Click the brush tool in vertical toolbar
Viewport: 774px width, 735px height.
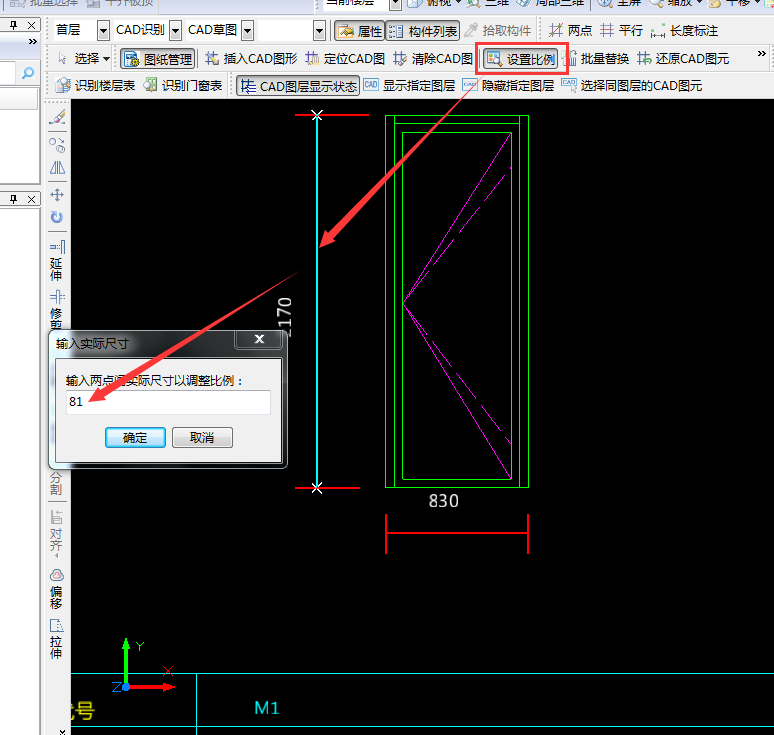pos(57,117)
